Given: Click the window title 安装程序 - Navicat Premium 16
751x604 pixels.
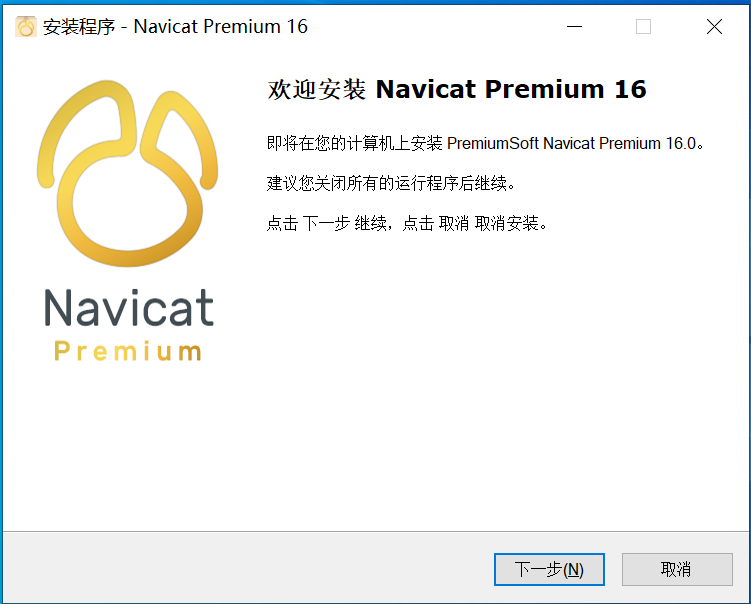Looking at the screenshot, I should [175, 26].
